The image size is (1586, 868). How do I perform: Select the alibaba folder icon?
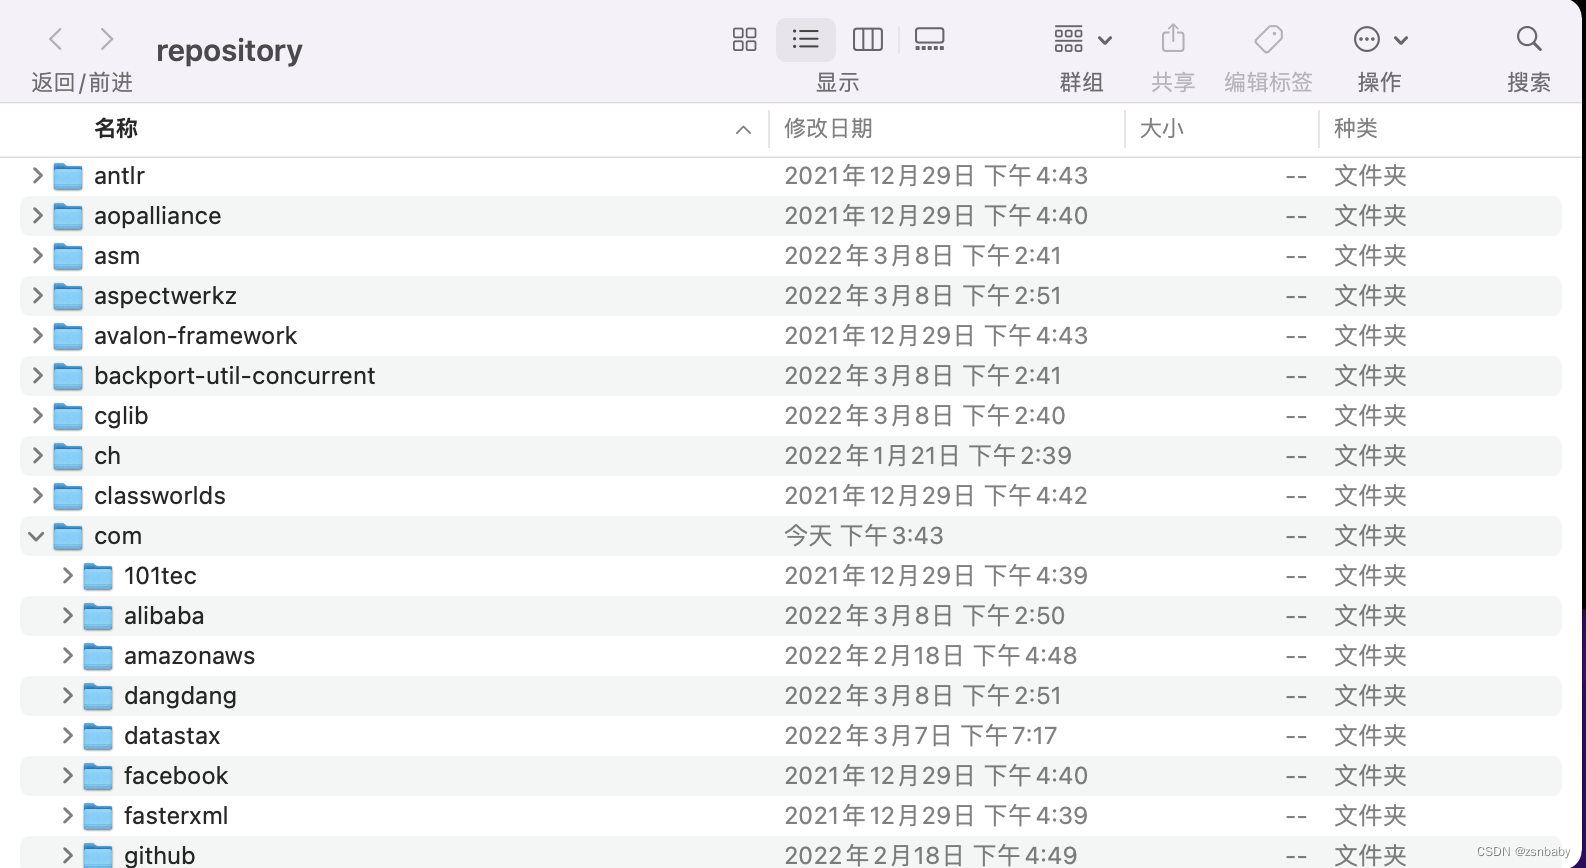tap(98, 616)
